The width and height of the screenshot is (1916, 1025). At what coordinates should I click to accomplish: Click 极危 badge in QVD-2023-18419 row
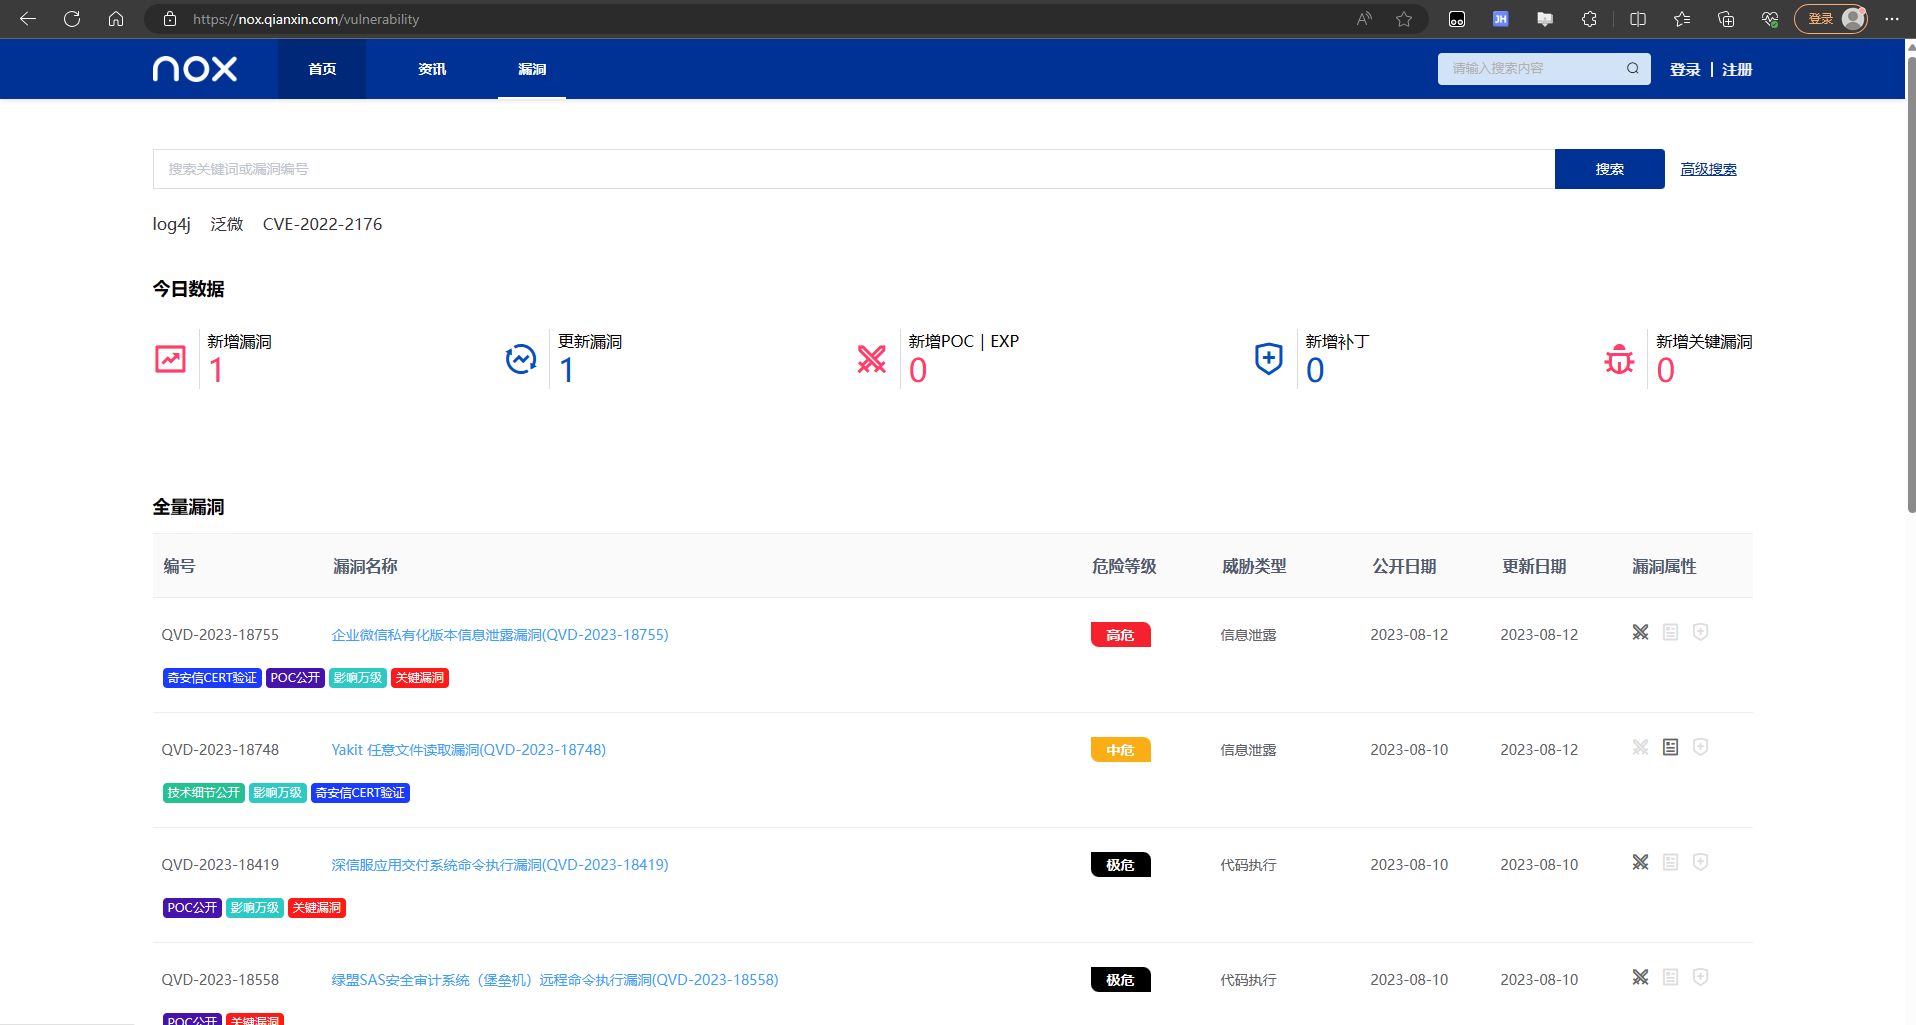point(1121,865)
